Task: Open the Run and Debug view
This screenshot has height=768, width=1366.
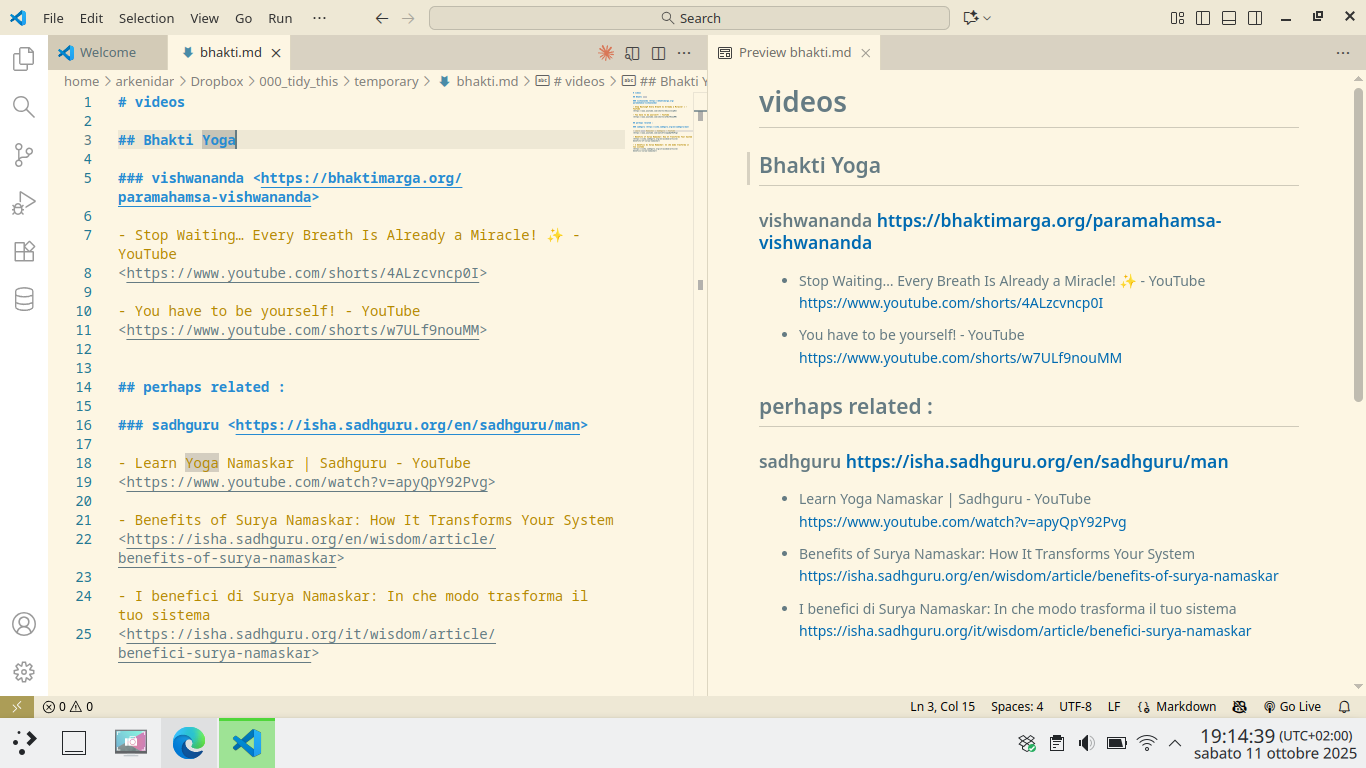Action: [24, 204]
